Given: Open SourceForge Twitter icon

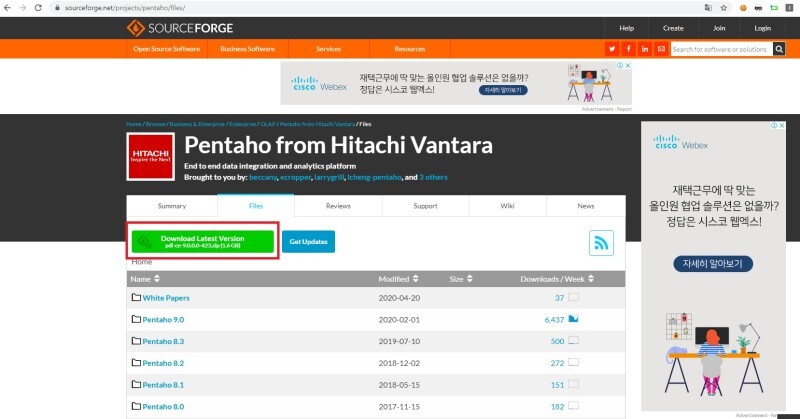Looking at the screenshot, I should (612, 49).
